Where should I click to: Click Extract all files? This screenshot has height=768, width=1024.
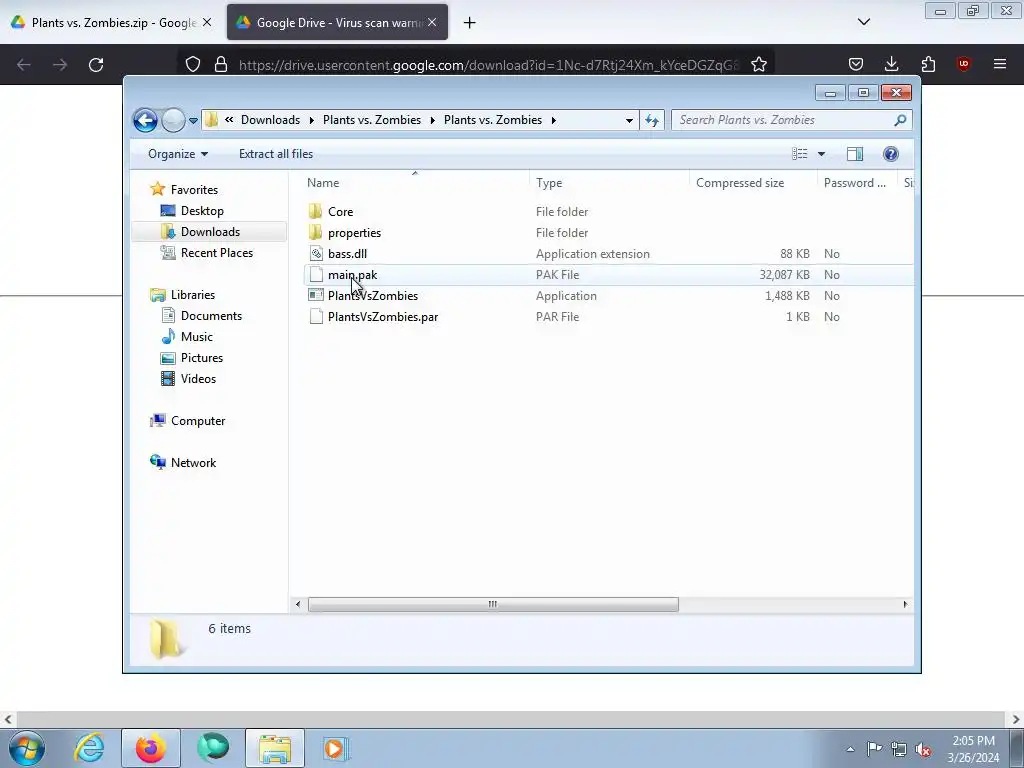(x=276, y=154)
